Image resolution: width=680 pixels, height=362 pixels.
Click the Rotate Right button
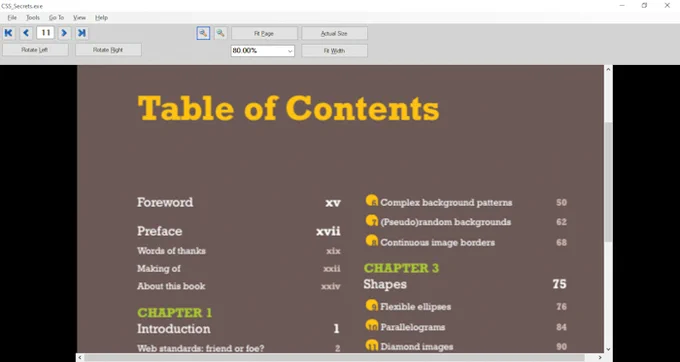[108, 50]
